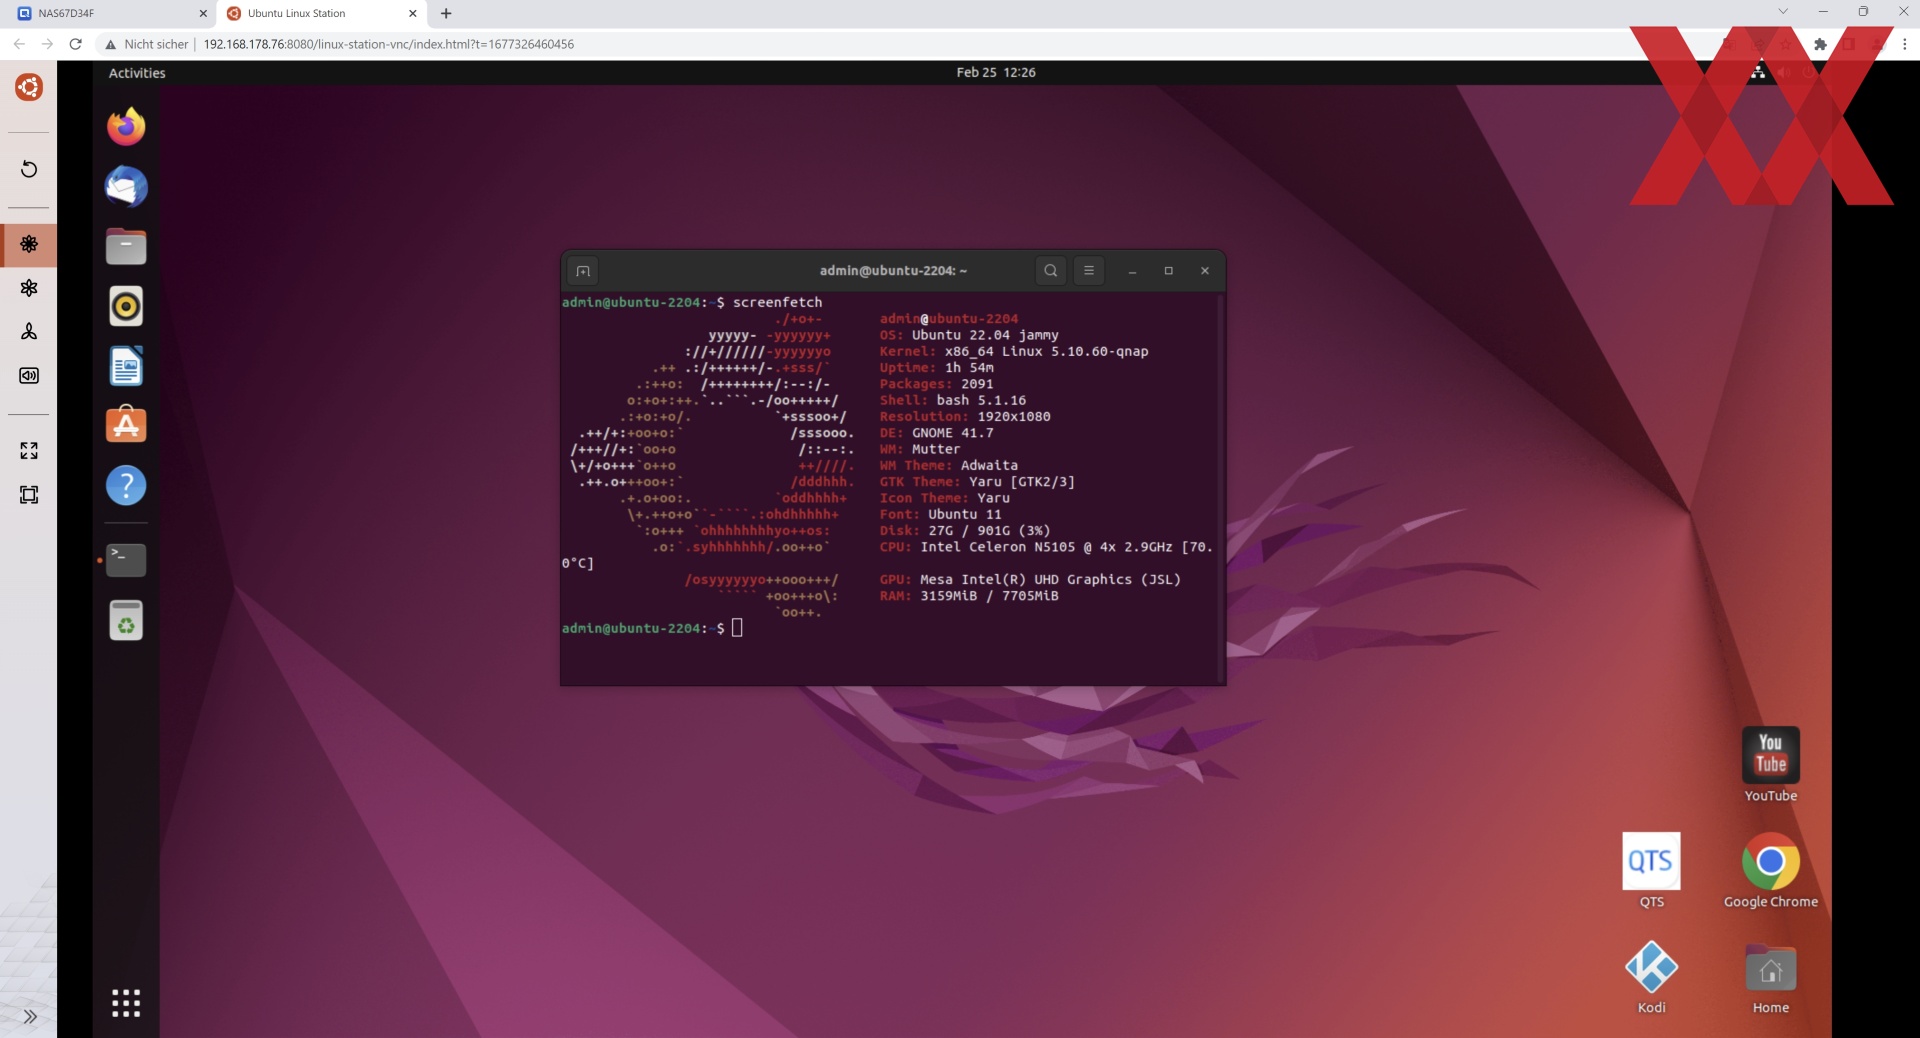Image resolution: width=1920 pixels, height=1038 pixels.
Task: Click the circular refresh arrow in Linux Station sidebar
Action: tap(29, 169)
